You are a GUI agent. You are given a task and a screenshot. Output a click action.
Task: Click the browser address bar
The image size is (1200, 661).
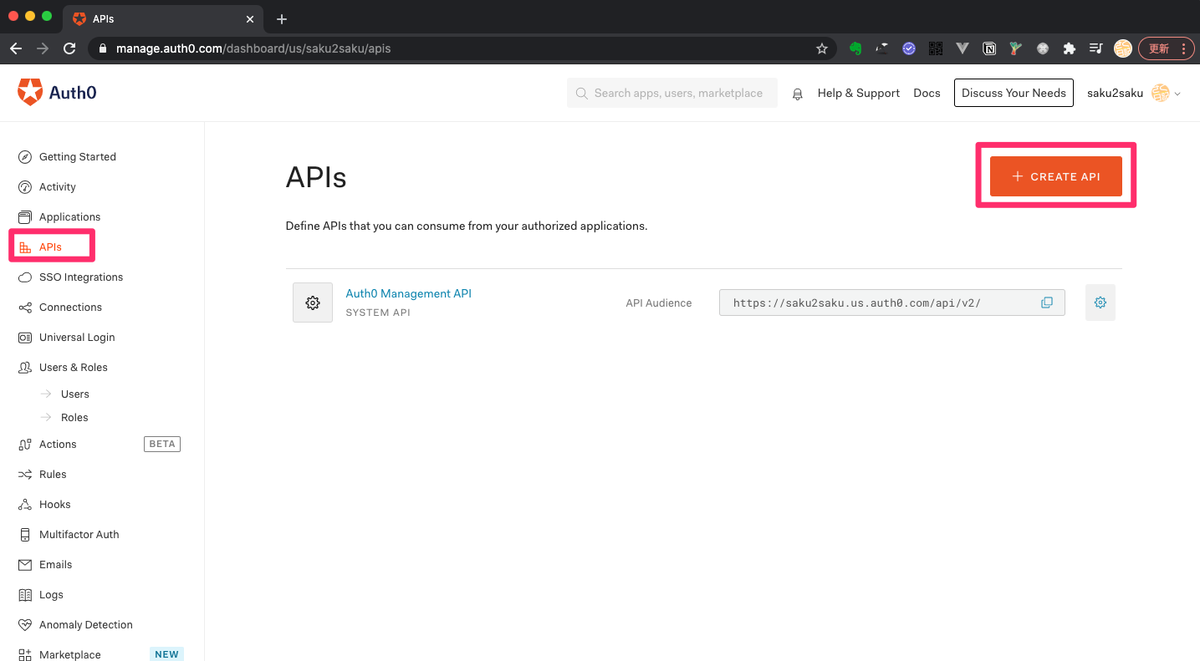pyautogui.click(x=460, y=48)
